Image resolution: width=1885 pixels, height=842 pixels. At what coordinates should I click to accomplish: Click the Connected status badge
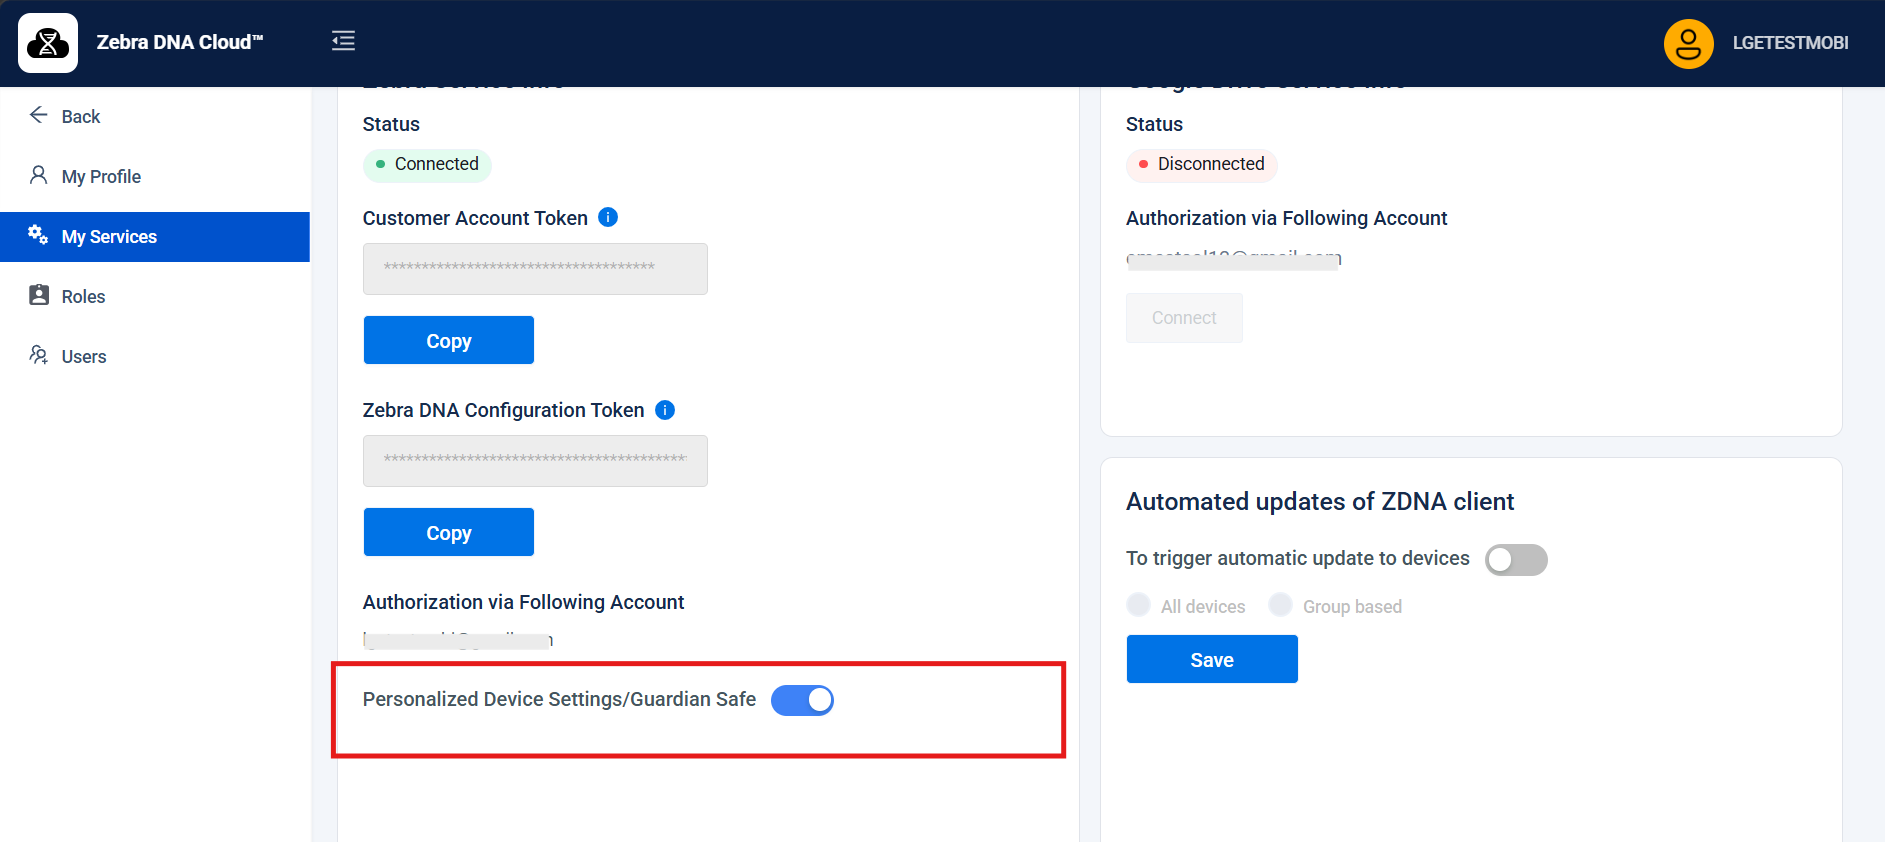[x=427, y=164]
